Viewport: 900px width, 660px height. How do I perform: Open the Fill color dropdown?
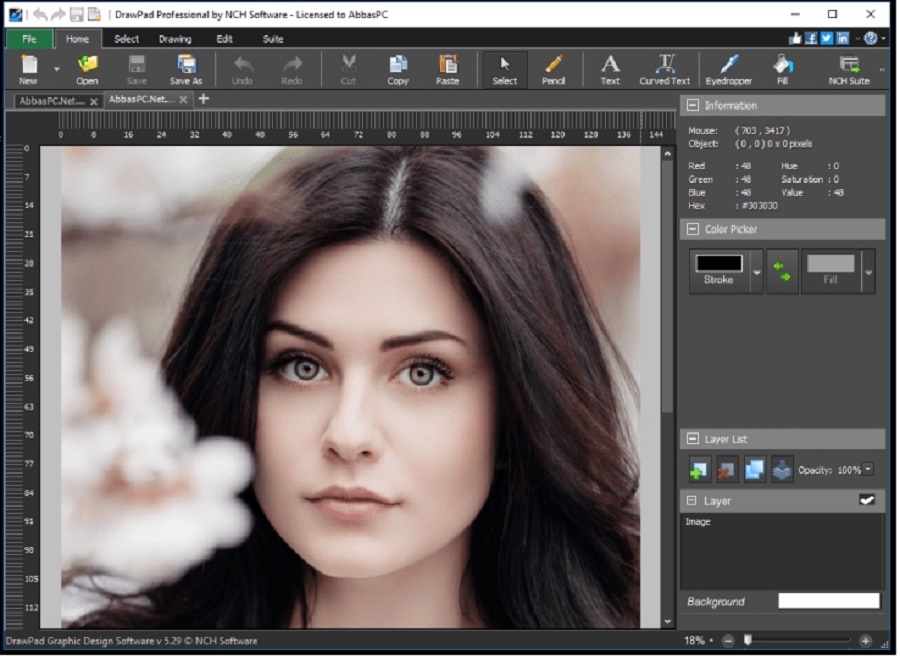point(867,271)
